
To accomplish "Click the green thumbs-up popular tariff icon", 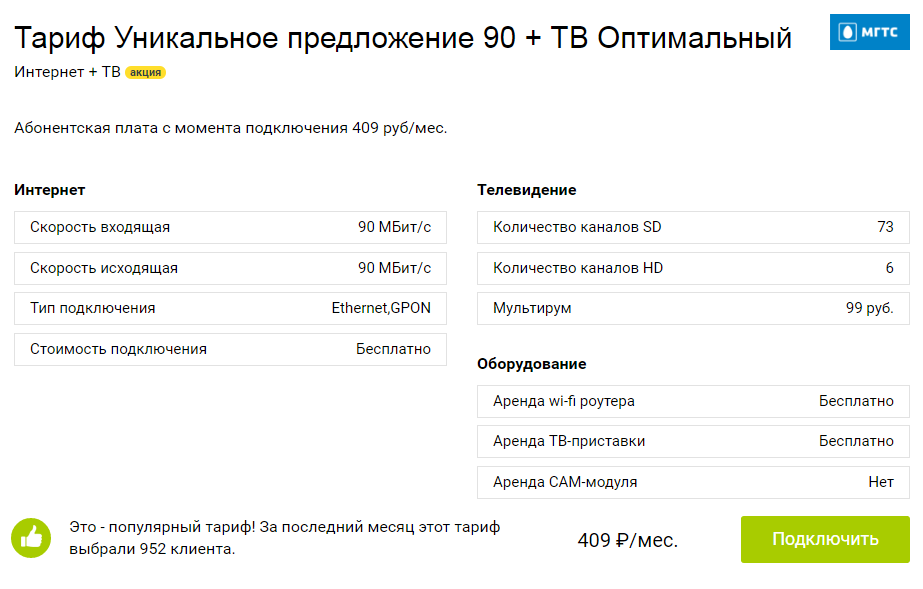I will pyautogui.click(x=31, y=538).
